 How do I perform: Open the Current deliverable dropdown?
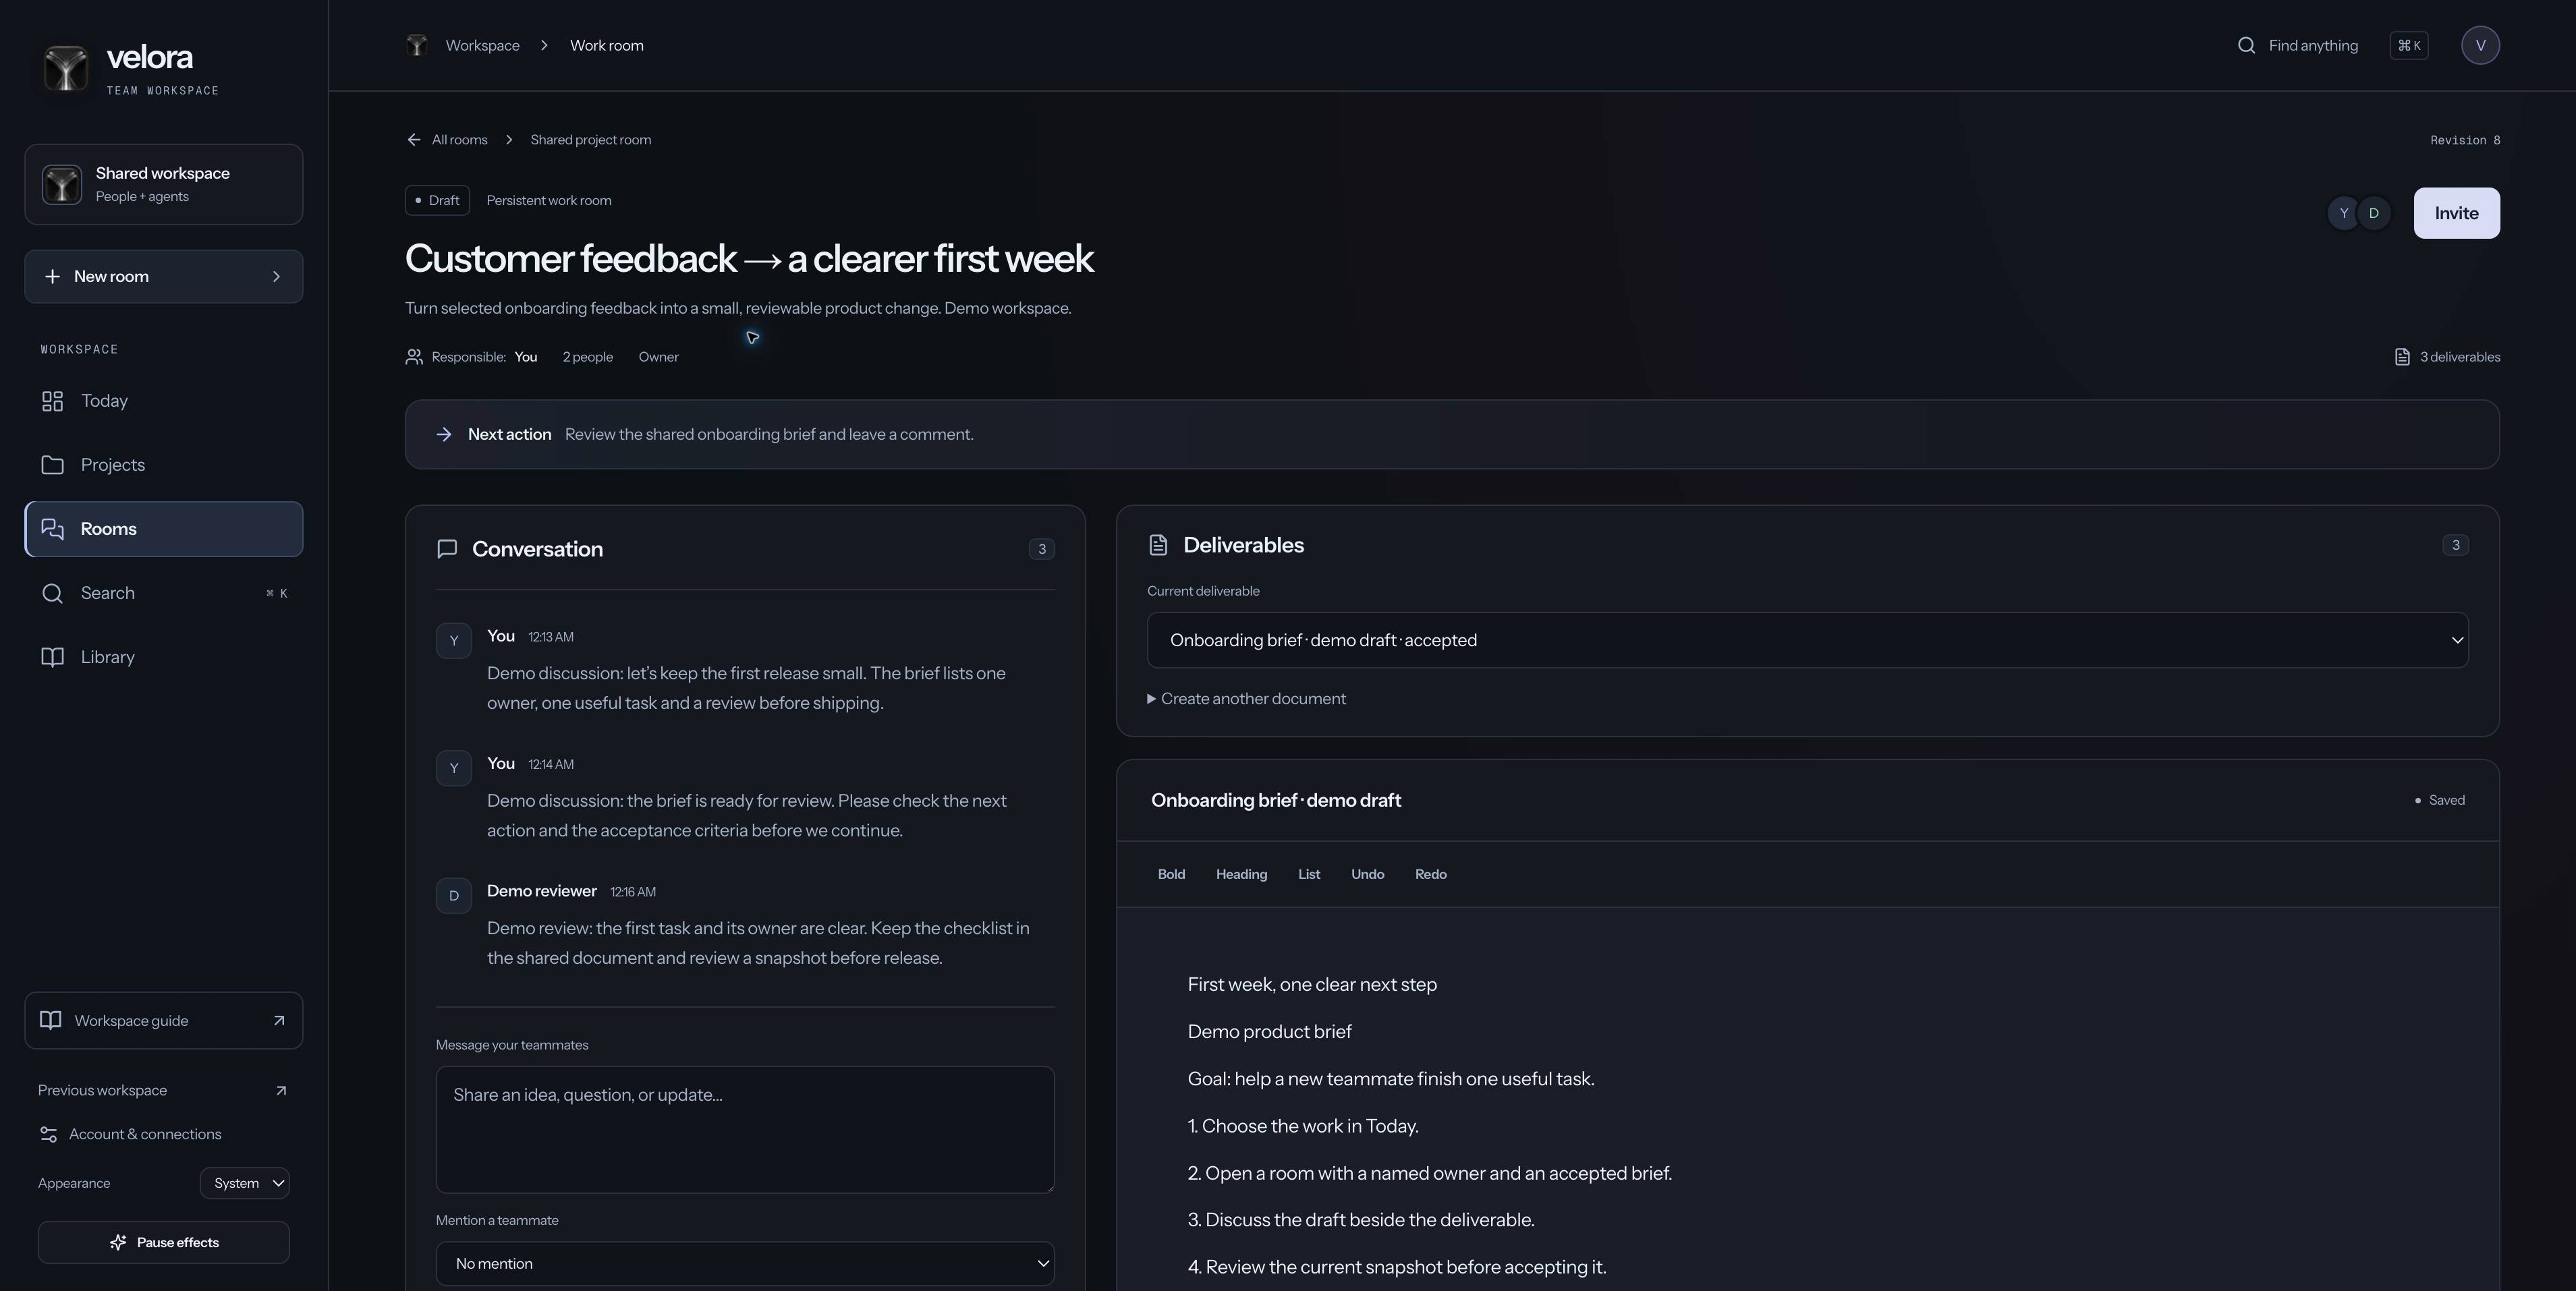(x=1807, y=640)
